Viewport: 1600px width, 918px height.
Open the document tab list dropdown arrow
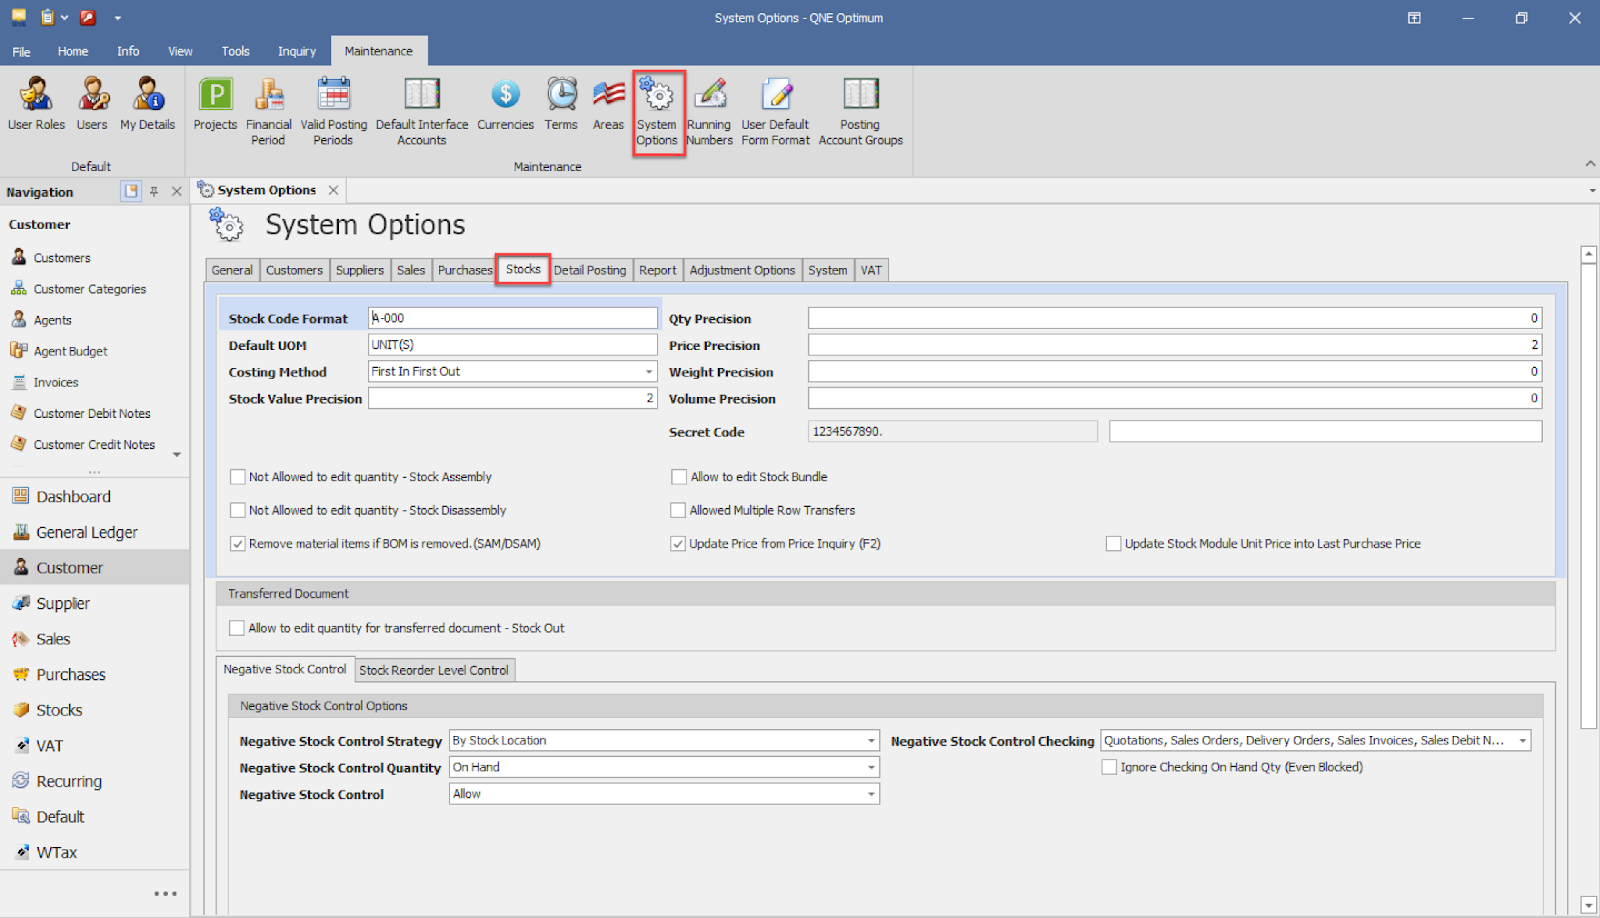1592,190
